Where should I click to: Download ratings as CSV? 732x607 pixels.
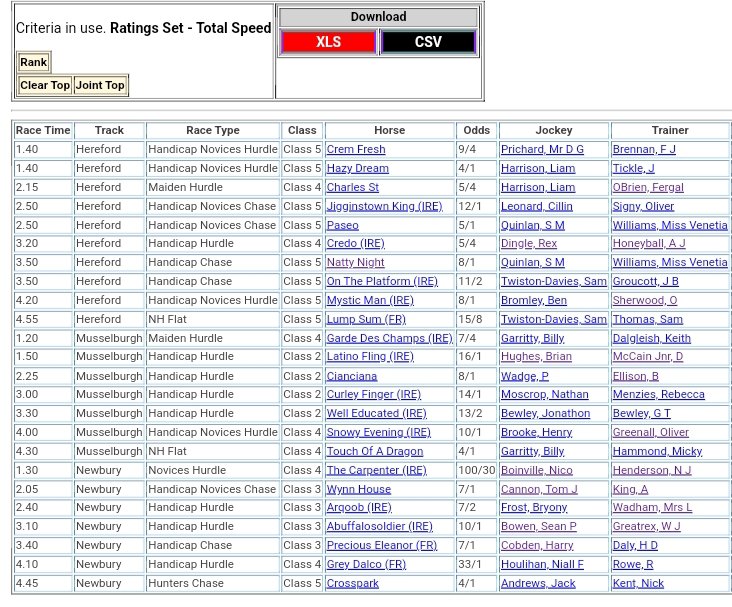pos(428,42)
